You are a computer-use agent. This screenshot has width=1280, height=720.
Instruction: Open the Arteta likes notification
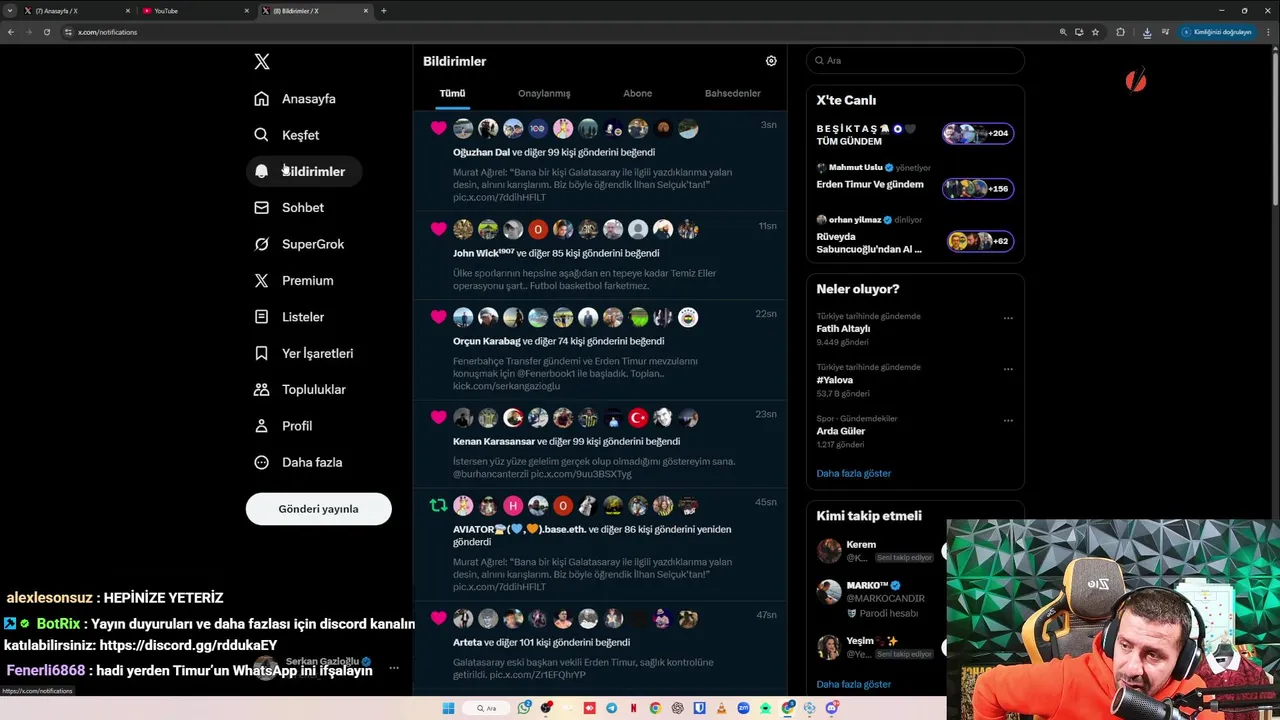(600, 645)
